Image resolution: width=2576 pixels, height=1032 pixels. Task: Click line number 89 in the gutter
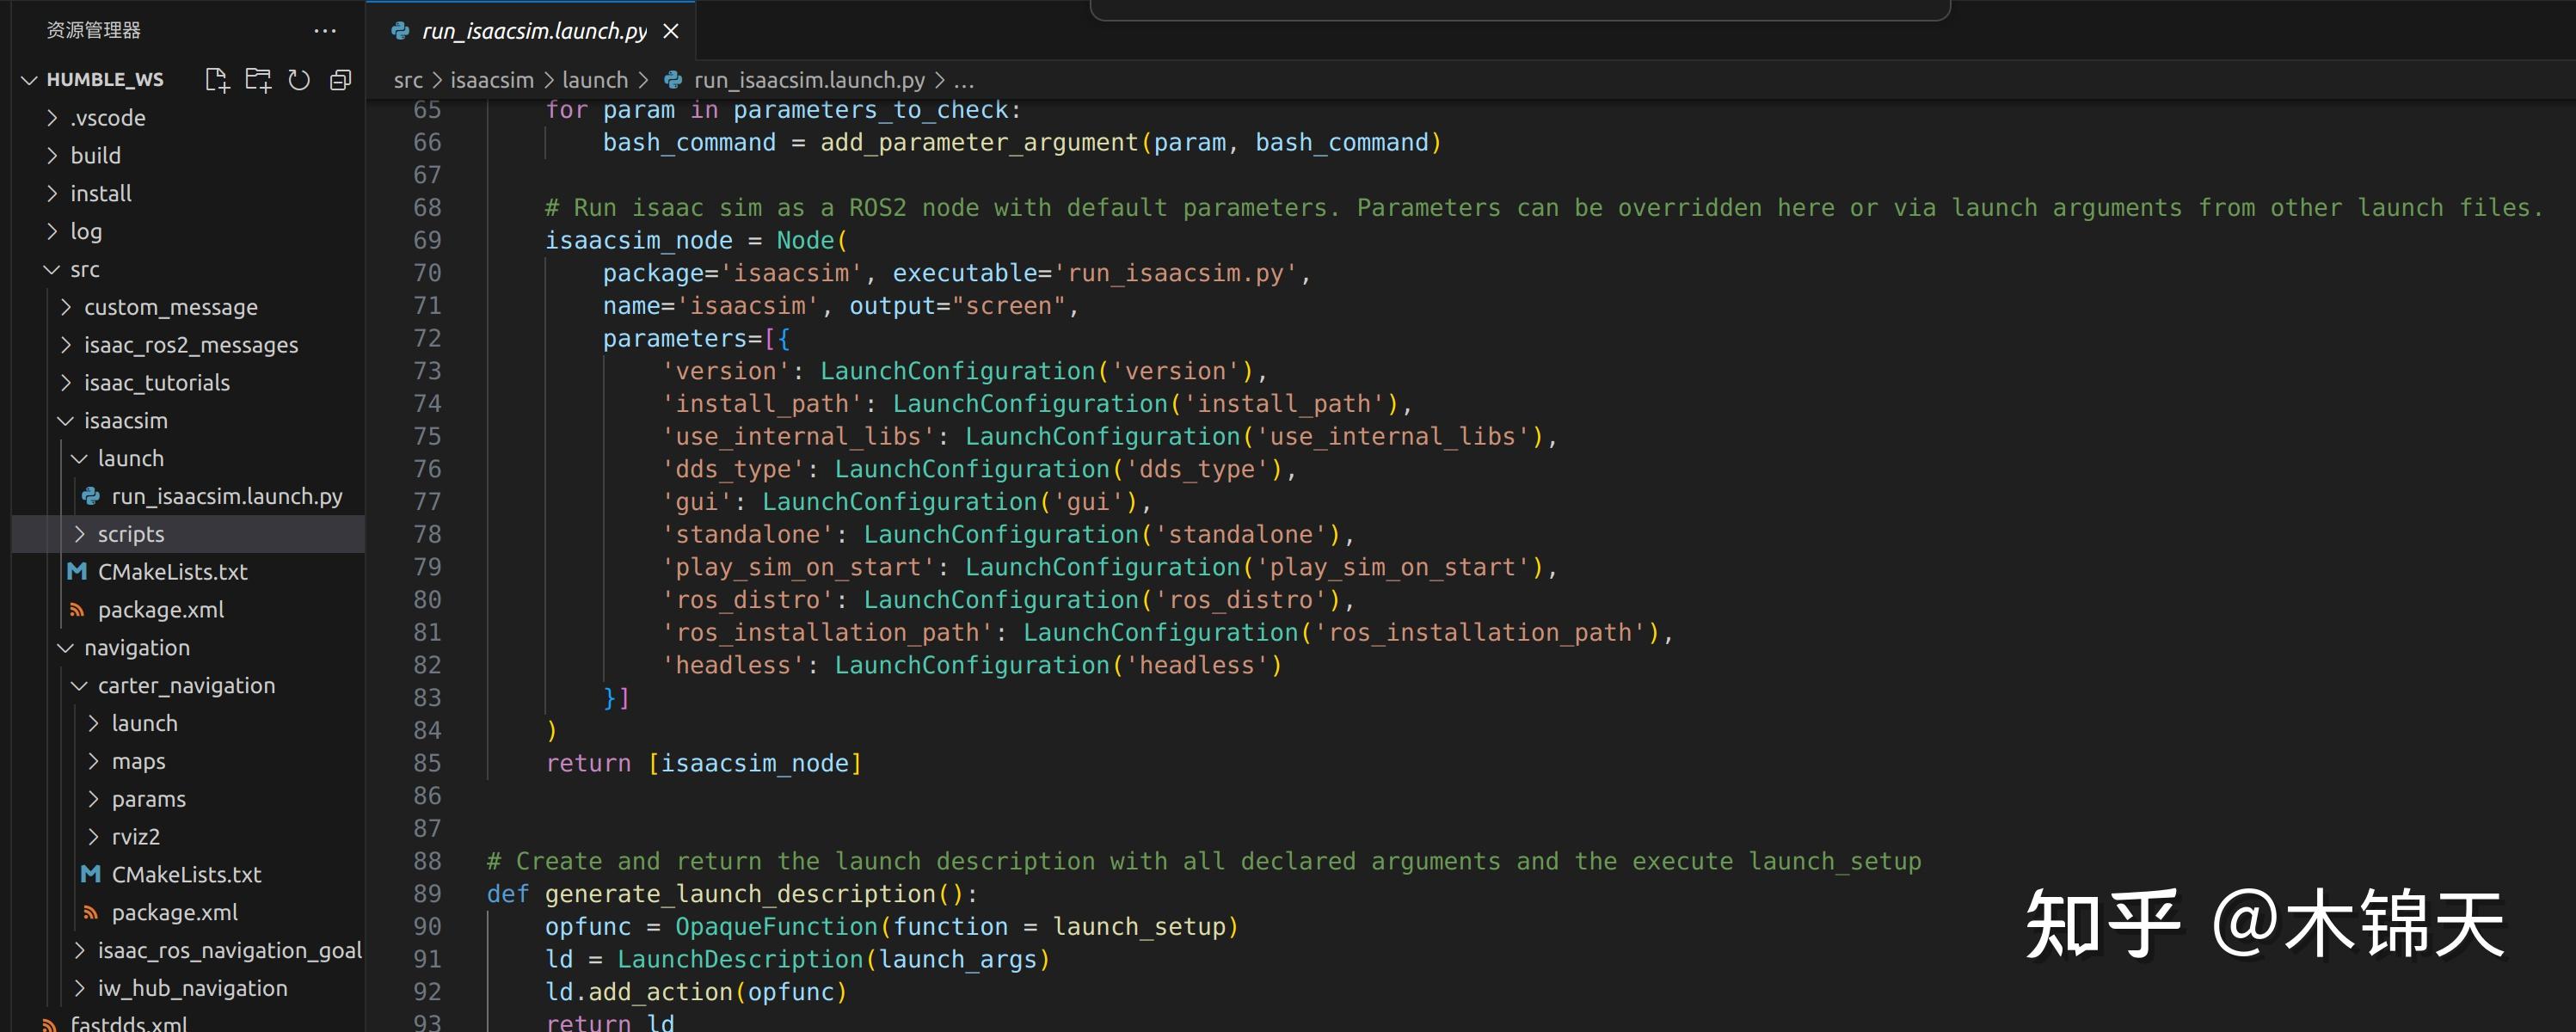pos(427,894)
